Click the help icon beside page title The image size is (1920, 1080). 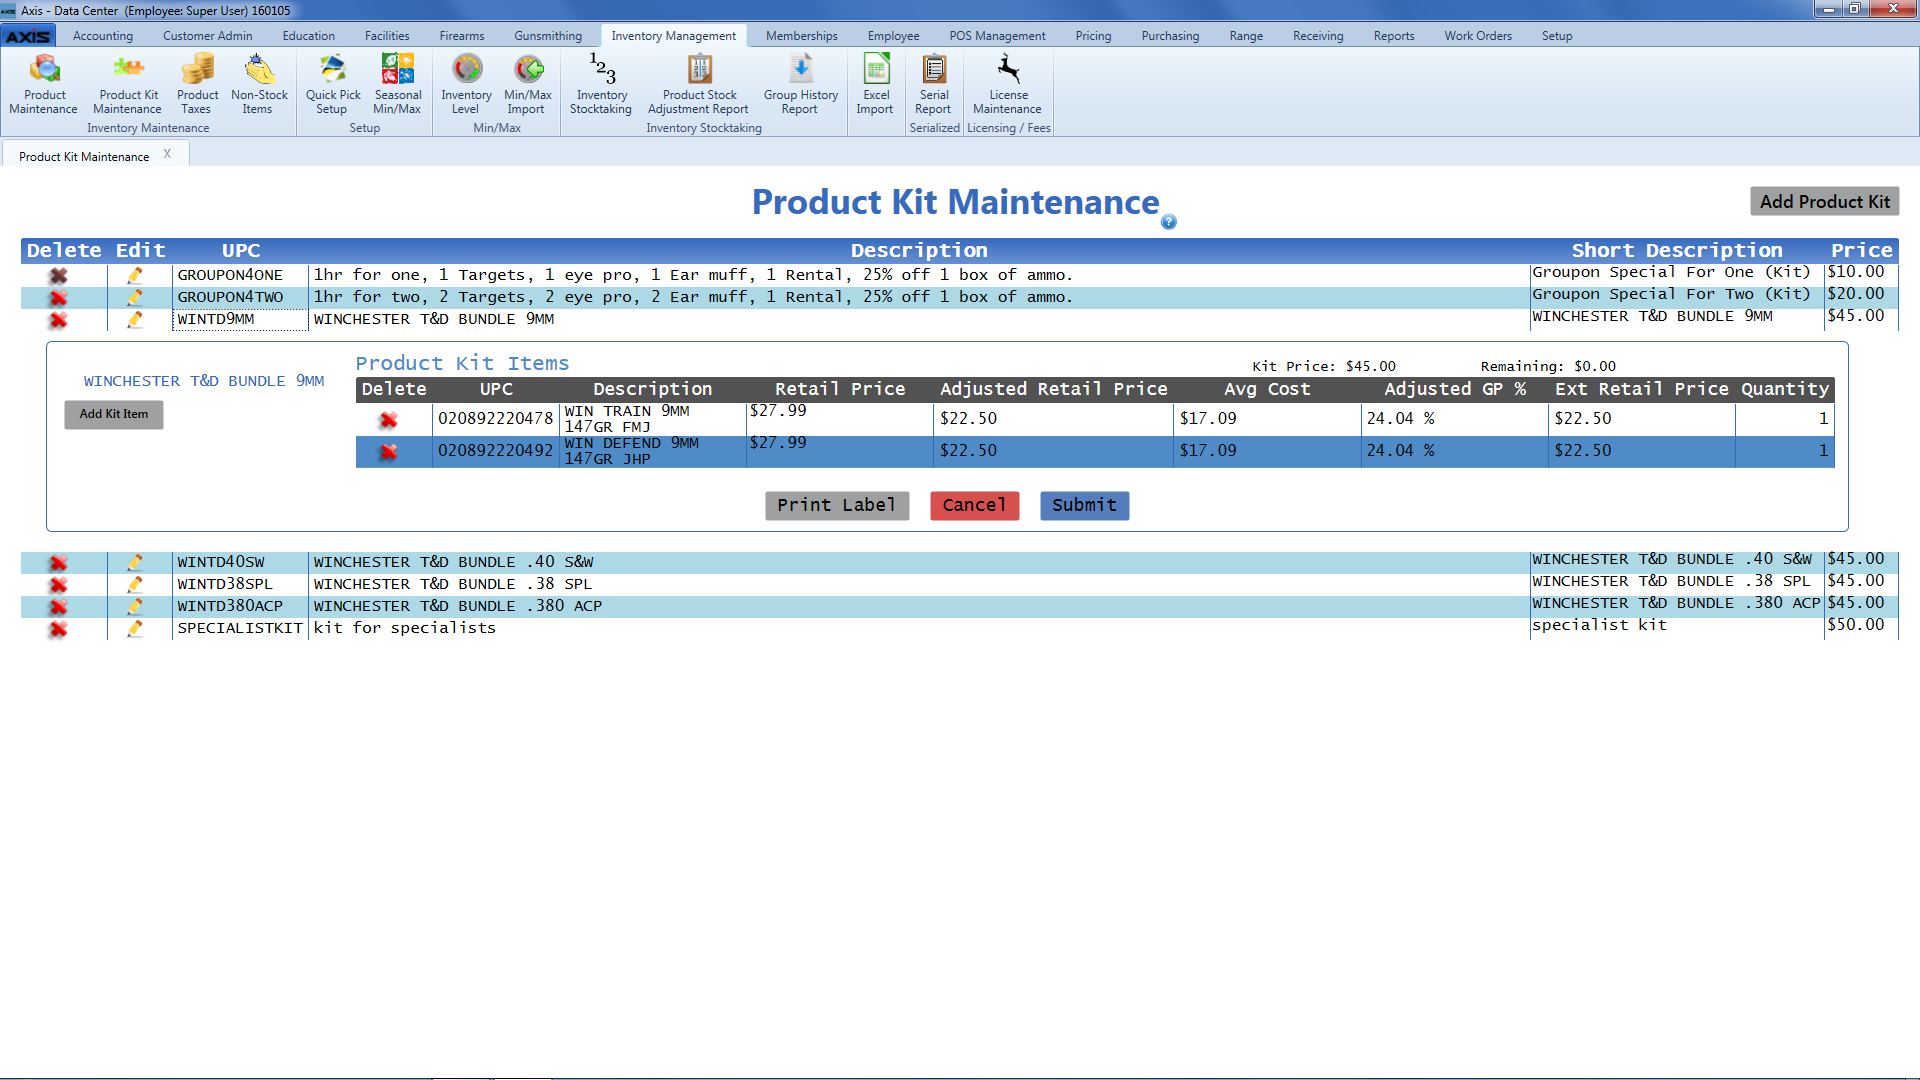(1169, 222)
